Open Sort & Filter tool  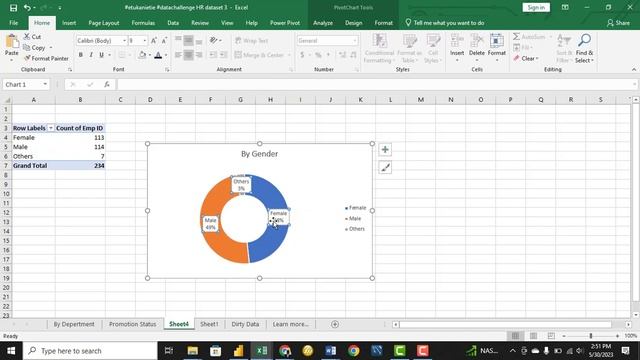point(564,48)
